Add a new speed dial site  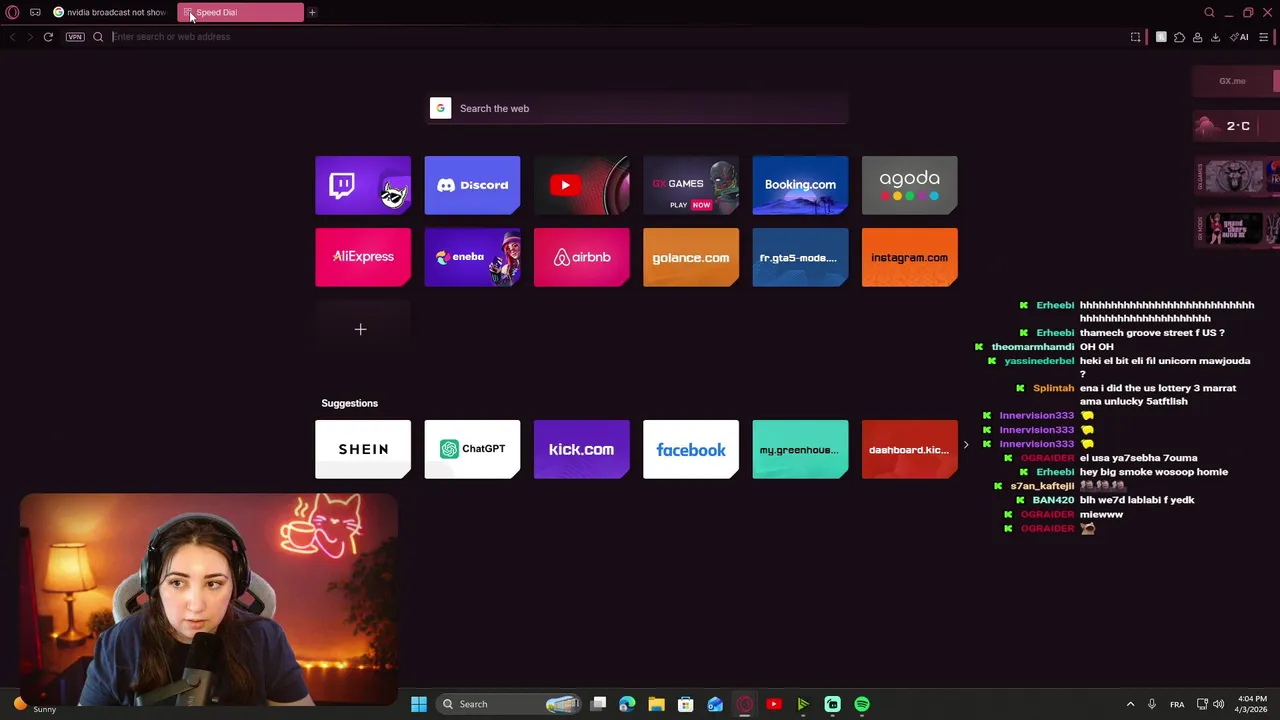pos(361,329)
